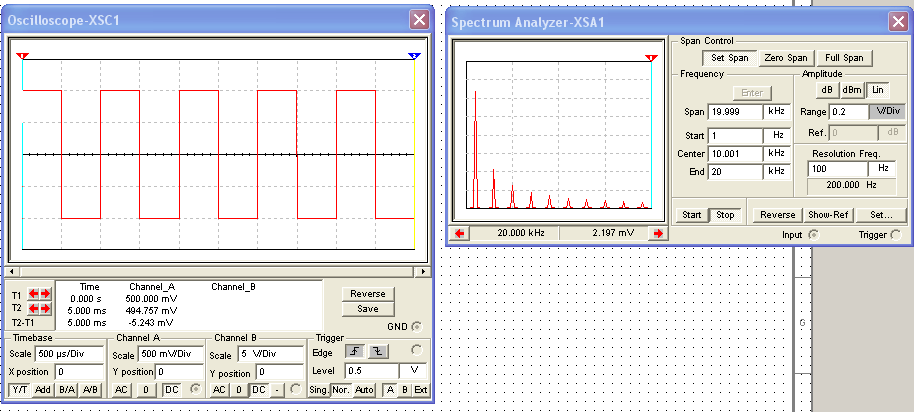Click spectrum analyzer Reverse button

pos(778,214)
